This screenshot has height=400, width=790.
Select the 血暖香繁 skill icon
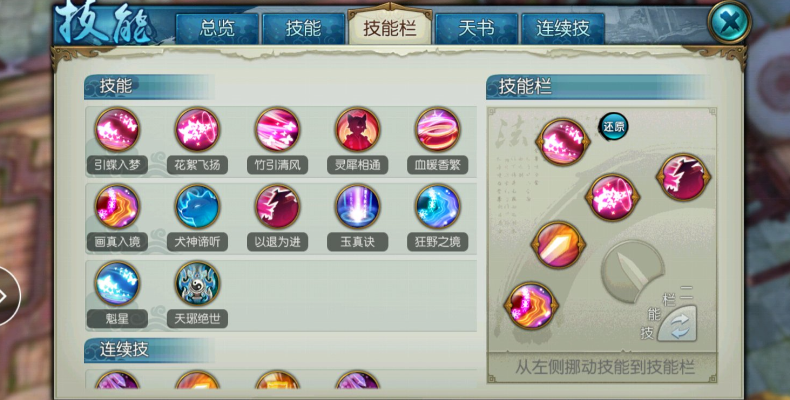tap(437, 129)
